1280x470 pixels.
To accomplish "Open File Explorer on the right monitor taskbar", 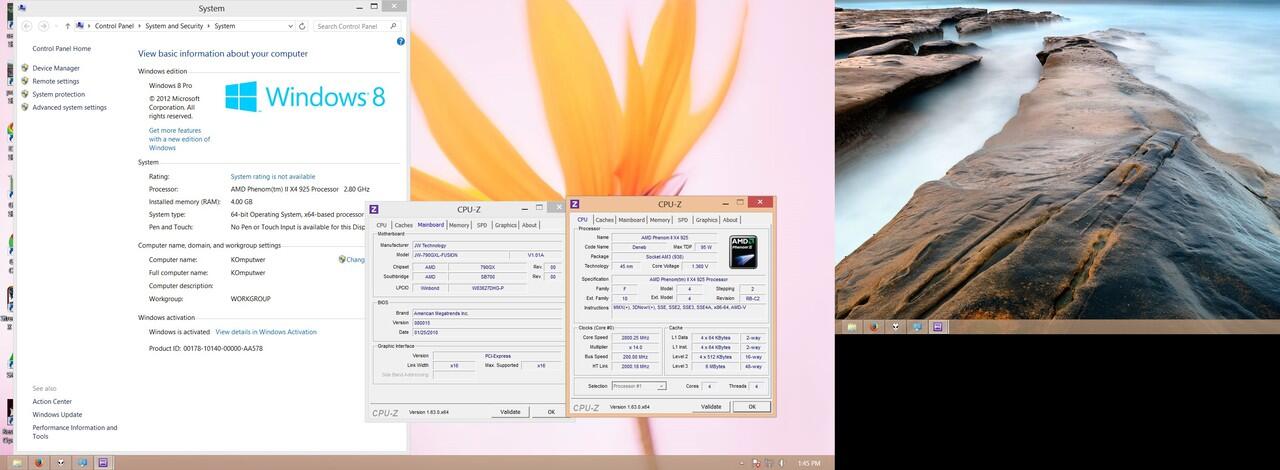I will (x=852, y=326).
